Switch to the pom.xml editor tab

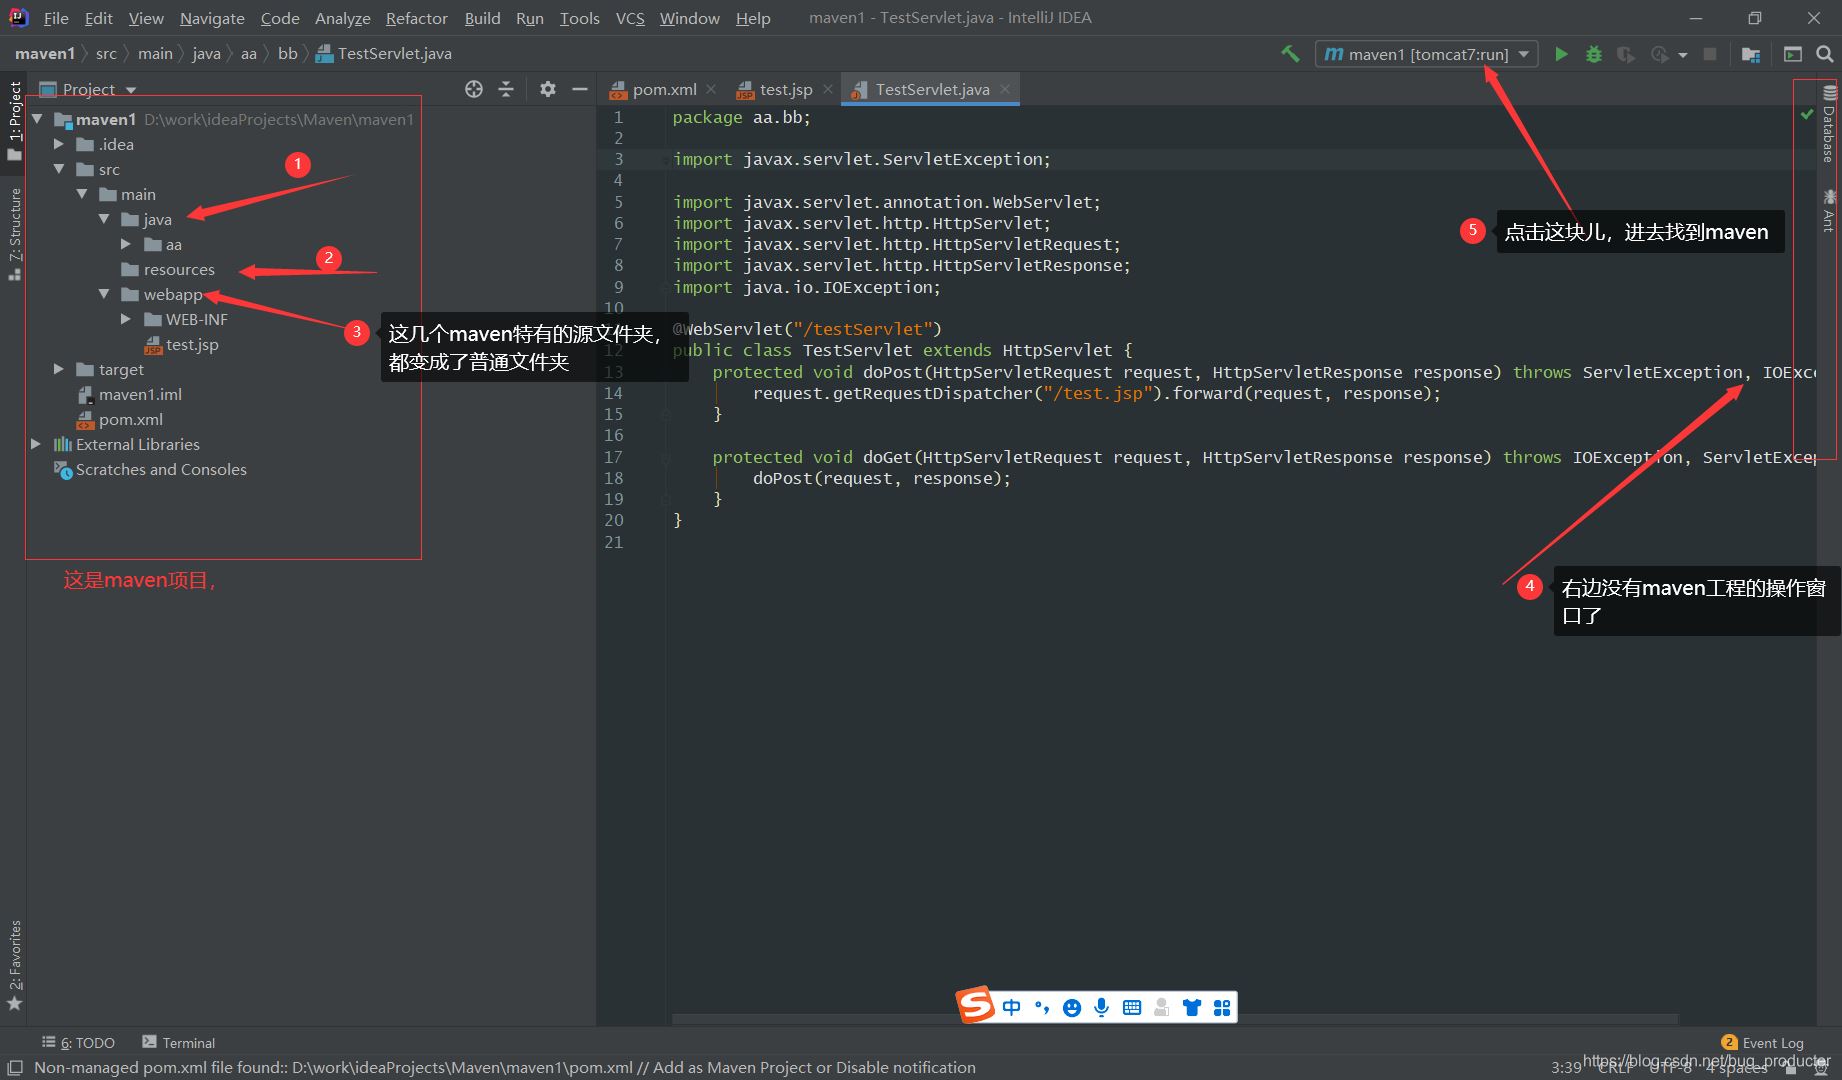click(663, 89)
